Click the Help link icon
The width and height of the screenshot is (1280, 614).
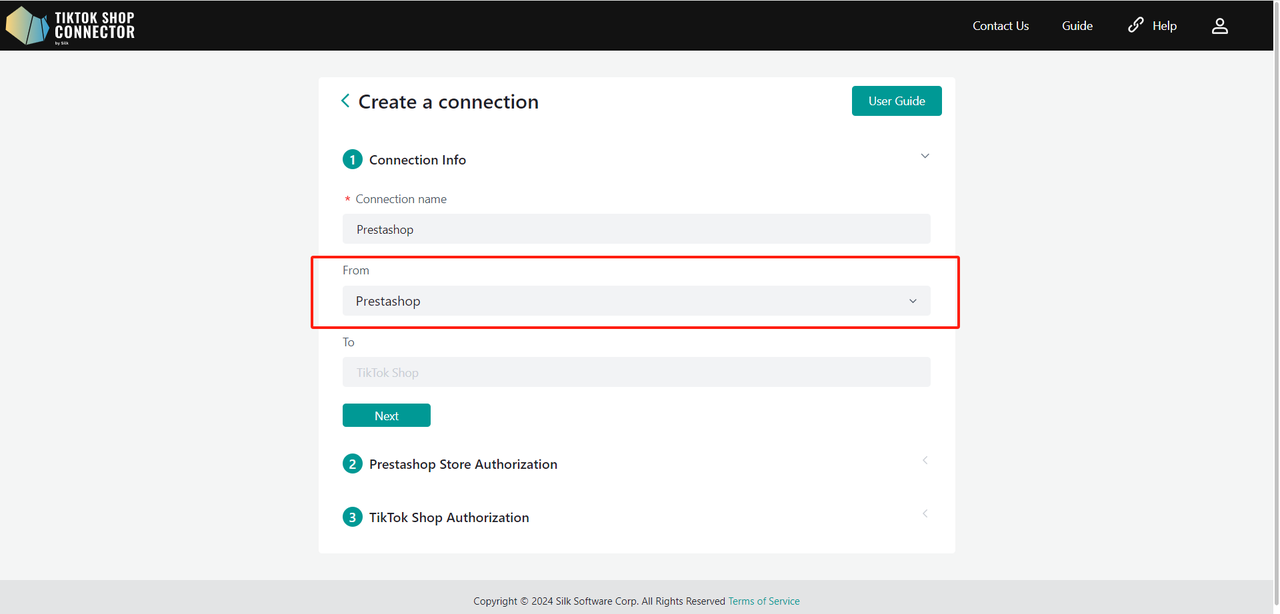click(1136, 25)
